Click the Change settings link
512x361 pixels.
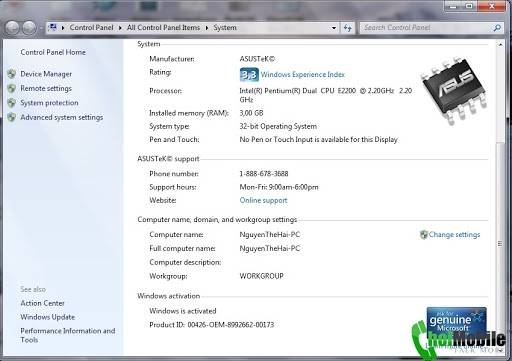coord(454,235)
